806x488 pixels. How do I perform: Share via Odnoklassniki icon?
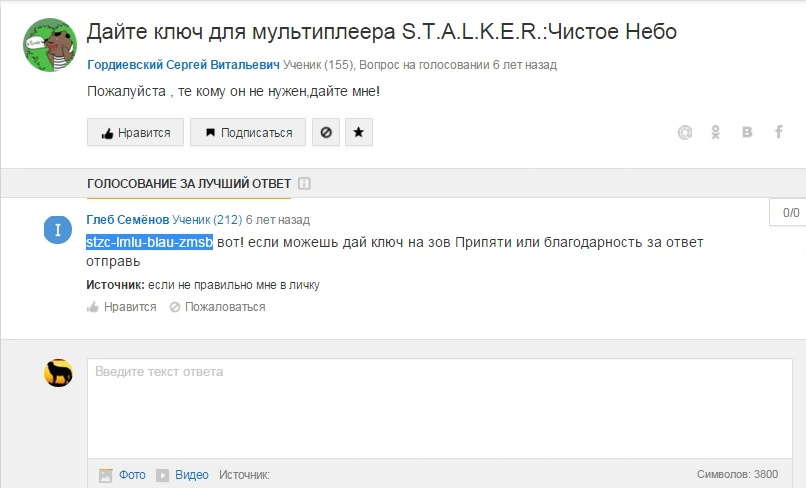[716, 133]
